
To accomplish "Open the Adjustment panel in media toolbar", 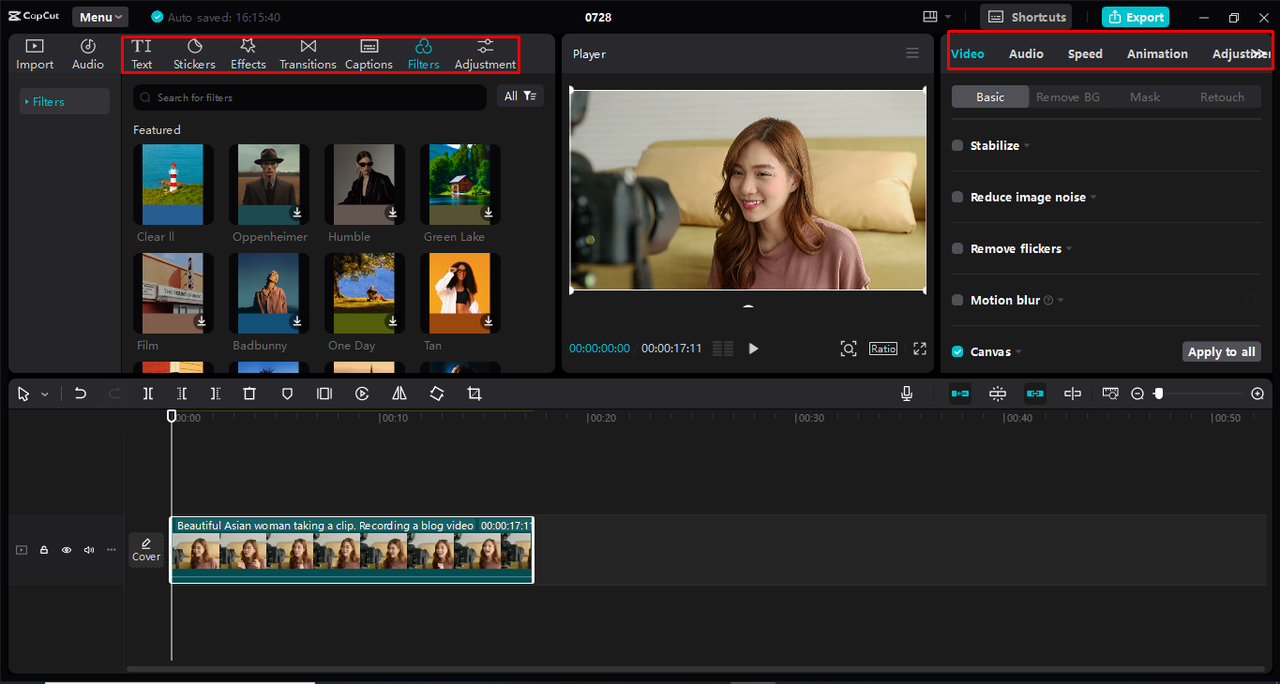I will click(x=485, y=54).
